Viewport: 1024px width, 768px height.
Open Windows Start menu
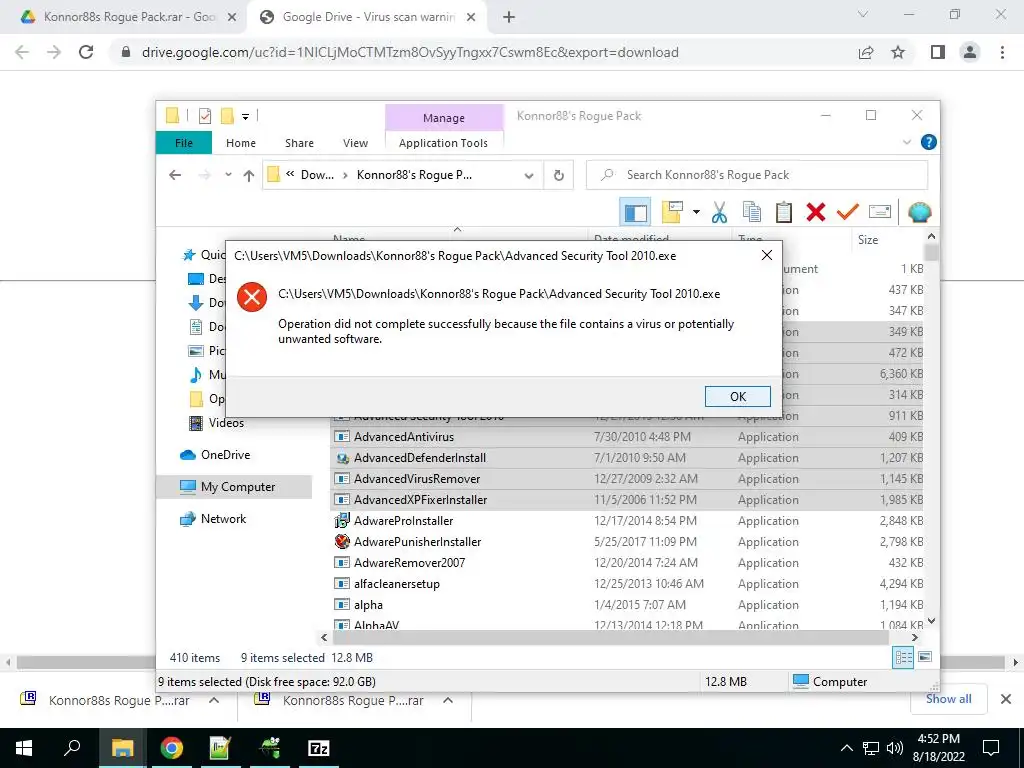click(x=24, y=748)
